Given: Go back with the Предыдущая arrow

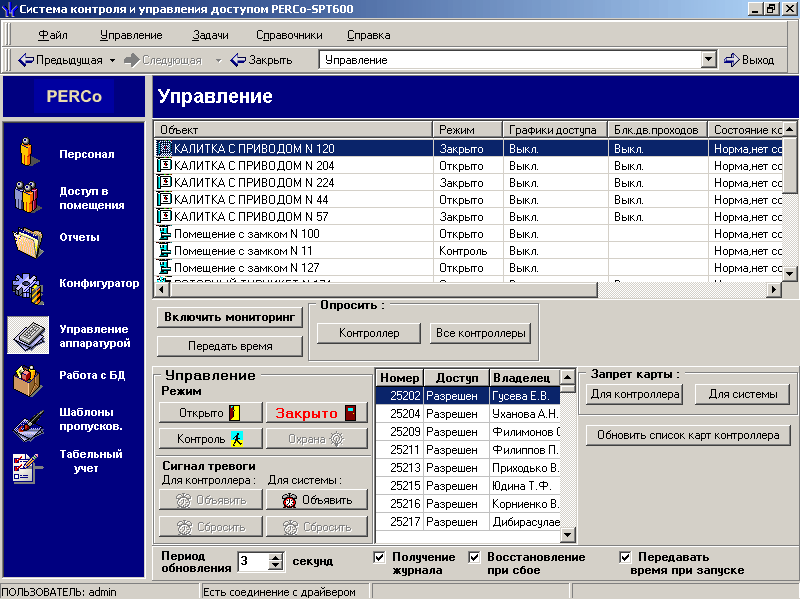Looking at the screenshot, I should 60,60.
